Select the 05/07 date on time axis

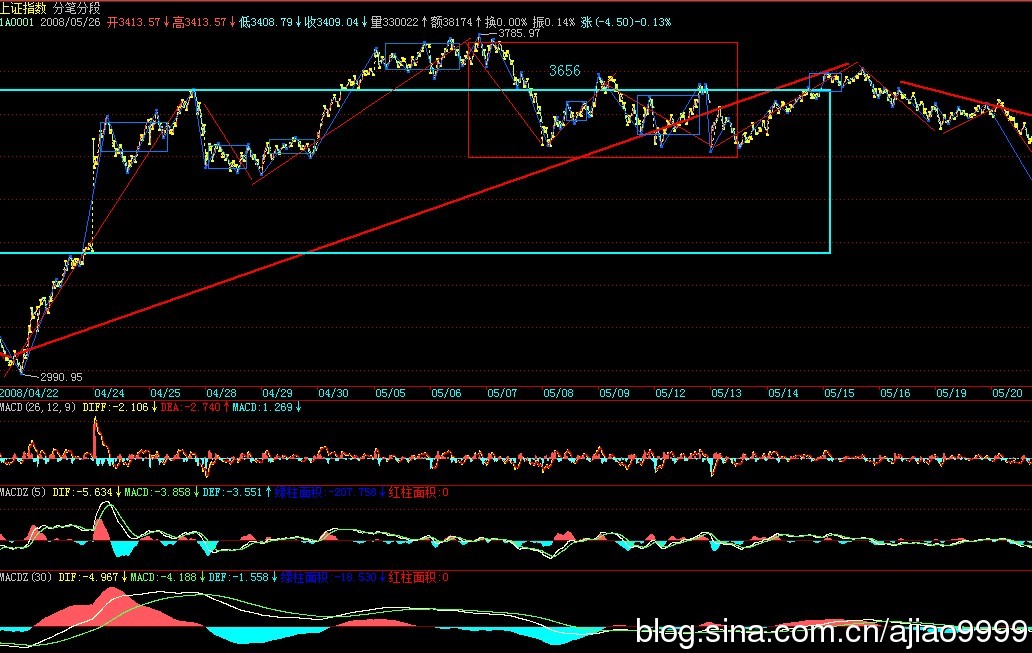pyautogui.click(x=500, y=393)
